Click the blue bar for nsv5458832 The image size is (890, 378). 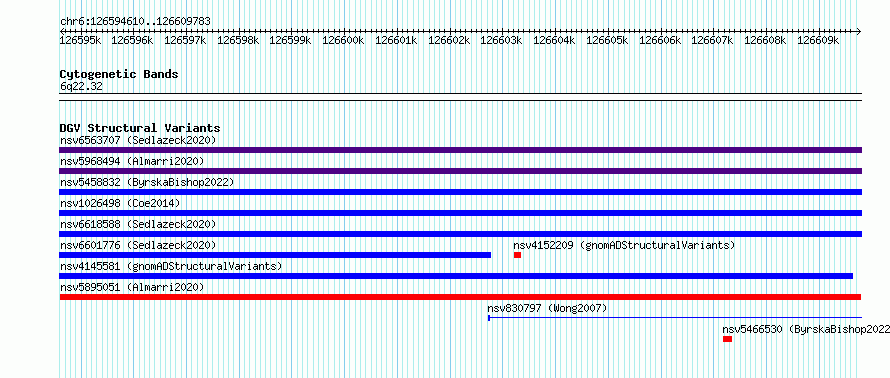[460, 192]
